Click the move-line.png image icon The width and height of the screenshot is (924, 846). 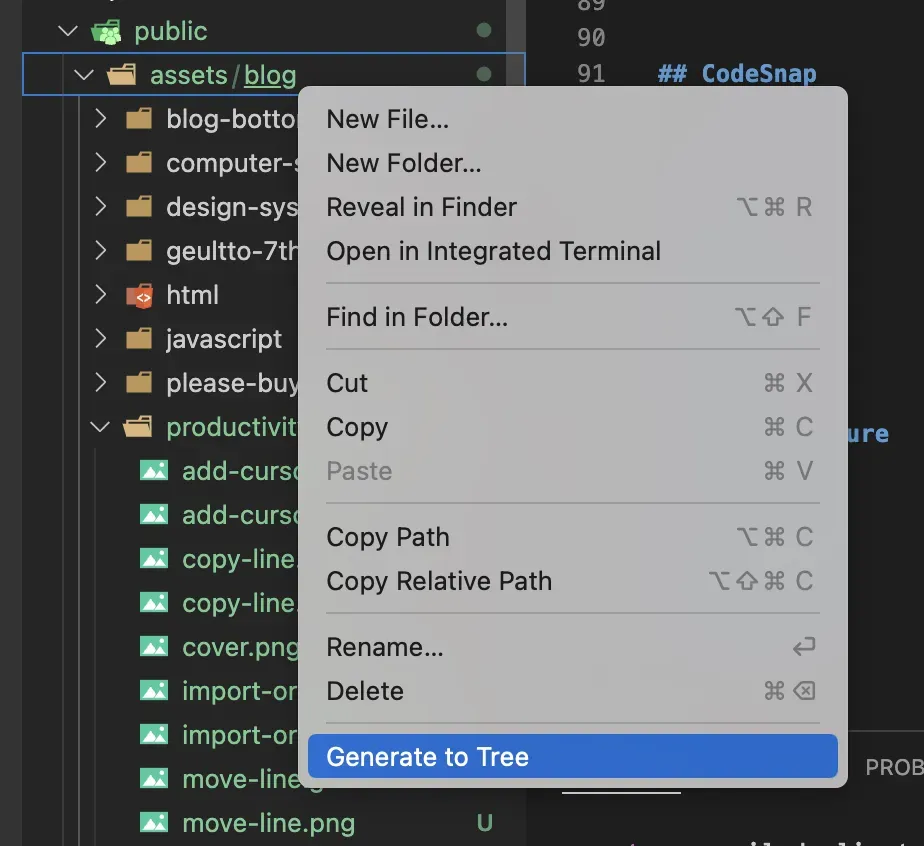(x=153, y=822)
